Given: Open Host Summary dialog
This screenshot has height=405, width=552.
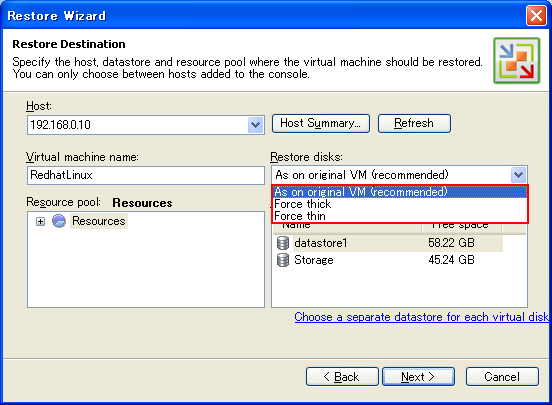Looking at the screenshot, I should pyautogui.click(x=321, y=123).
